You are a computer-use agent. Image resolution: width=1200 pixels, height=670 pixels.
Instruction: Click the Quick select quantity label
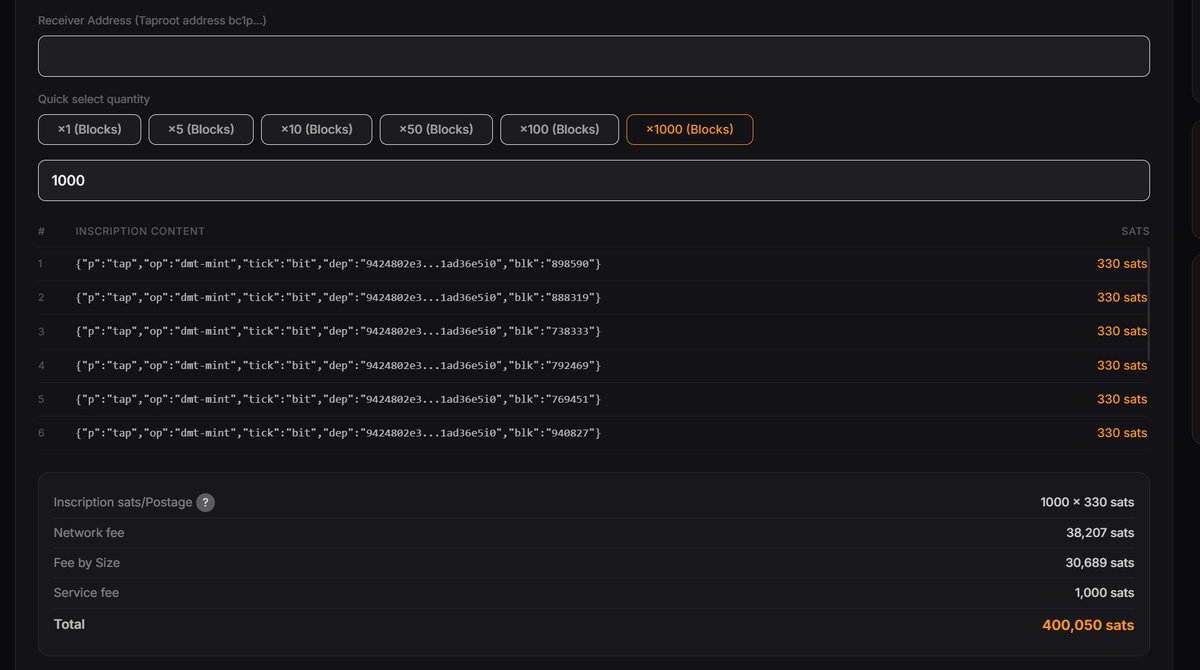point(94,99)
